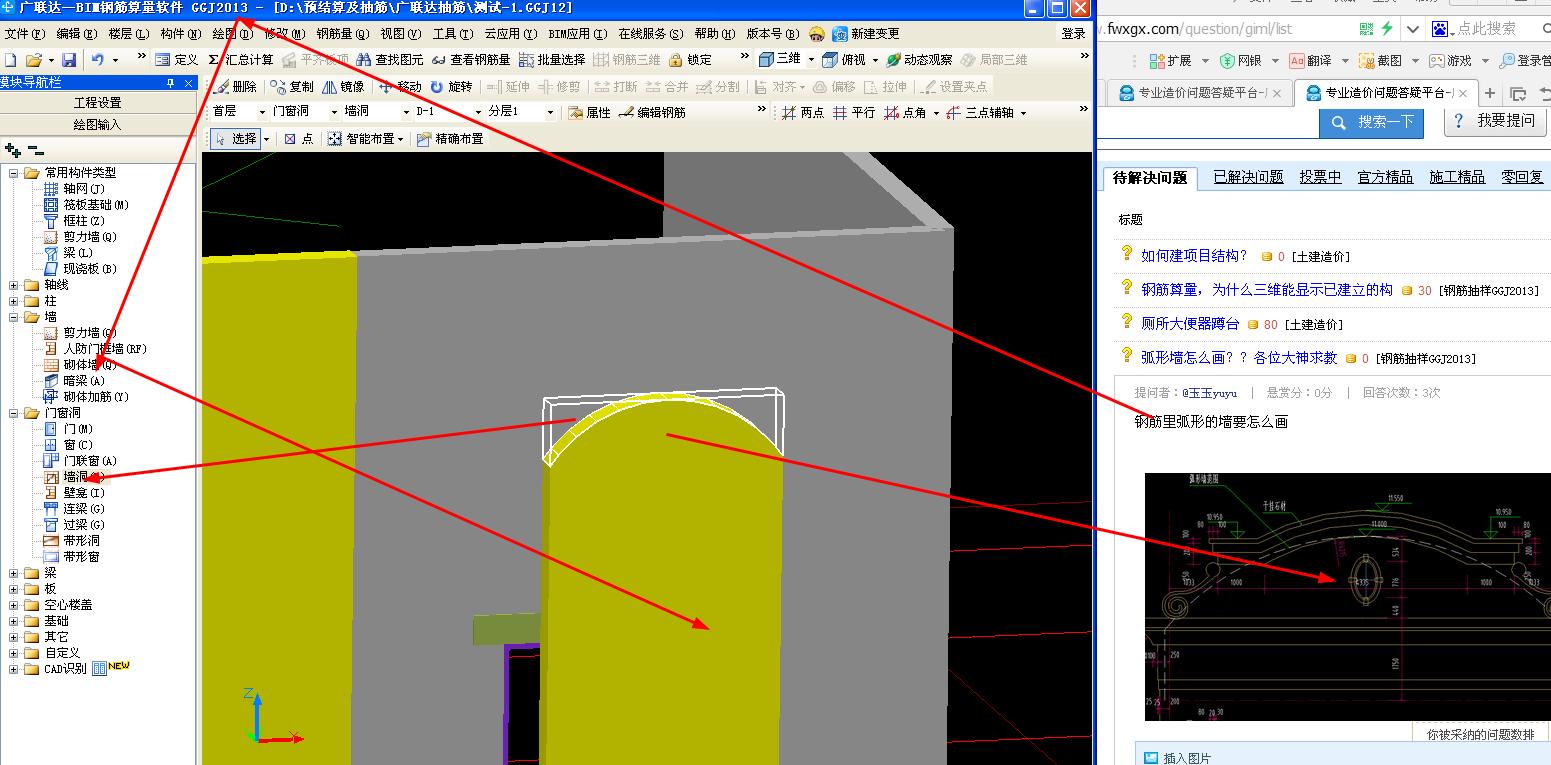This screenshot has width=1551, height=765.
Task: Click 我要提问 ask question button
Action: pyautogui.click(x=1496, y=121)
